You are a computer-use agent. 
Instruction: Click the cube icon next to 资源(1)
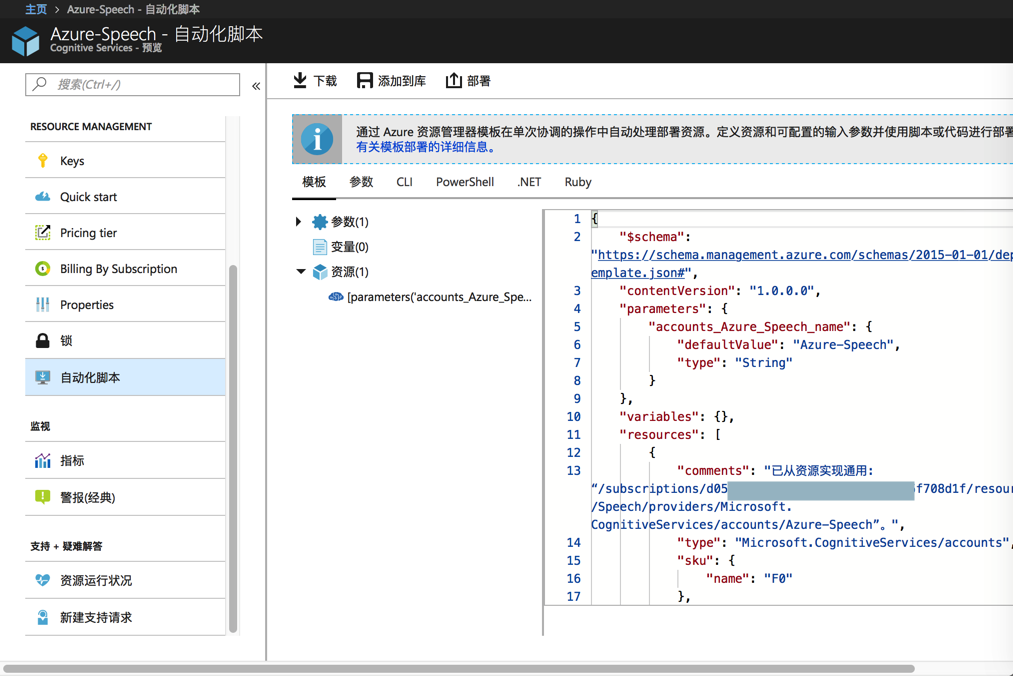(x=320, y=272)
